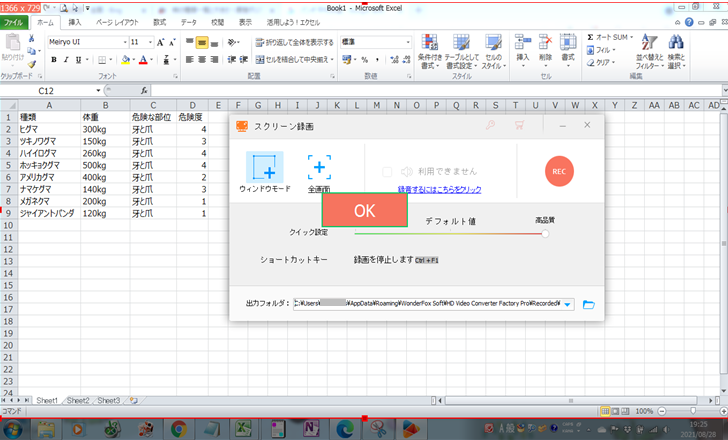Click the insert new worksheet tab icon

pyautogui.click(x=134, y=400)
